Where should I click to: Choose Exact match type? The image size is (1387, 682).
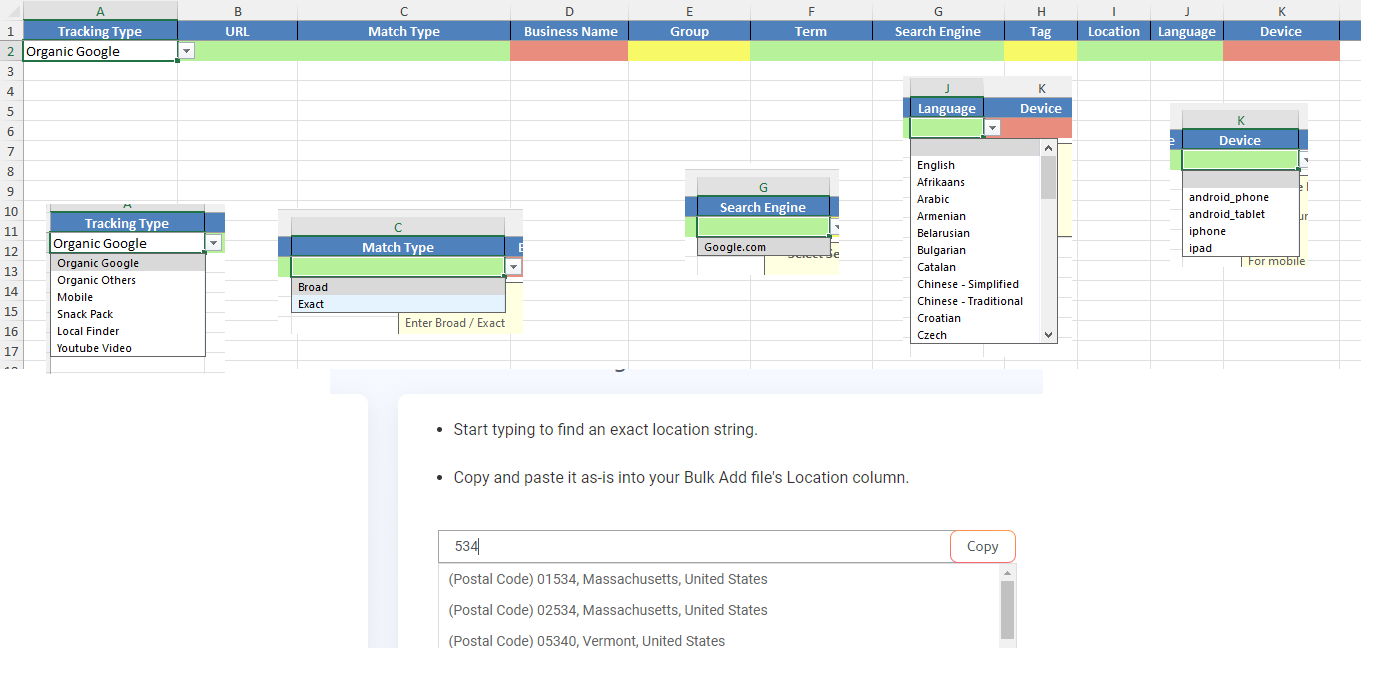pyautogui.click(x=398, y=304)
